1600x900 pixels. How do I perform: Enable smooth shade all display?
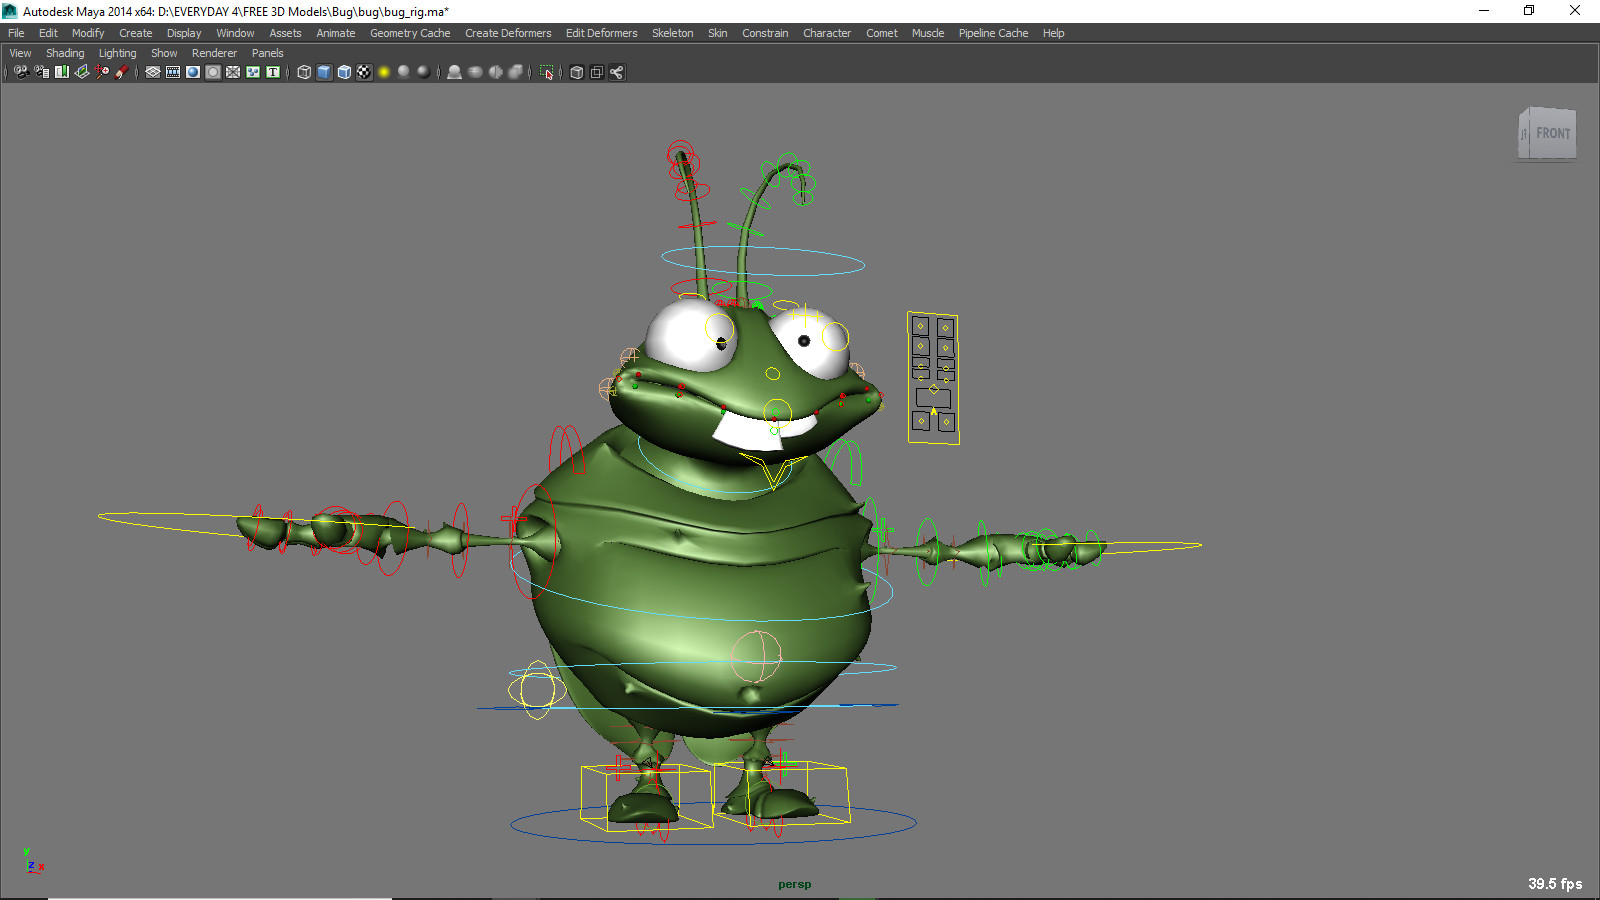322,72
